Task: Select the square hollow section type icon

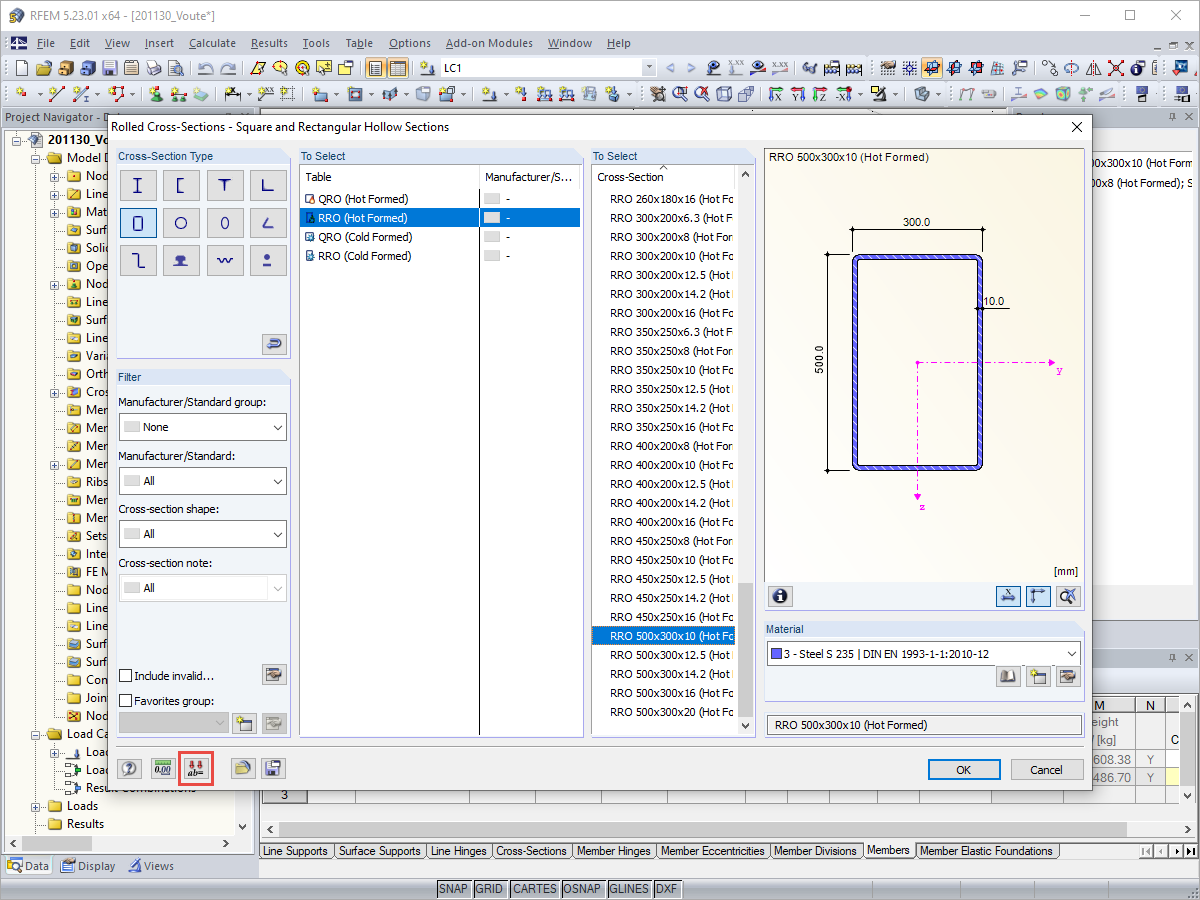Action: click(x=137, y=222)
